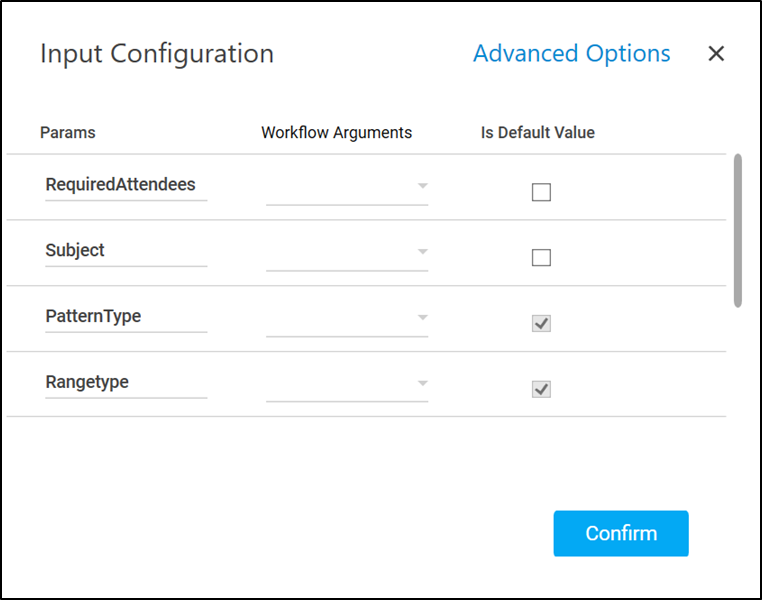
Task: Enable default value checkbox for RequiredAttendees
Action: (x=541, y=193)
